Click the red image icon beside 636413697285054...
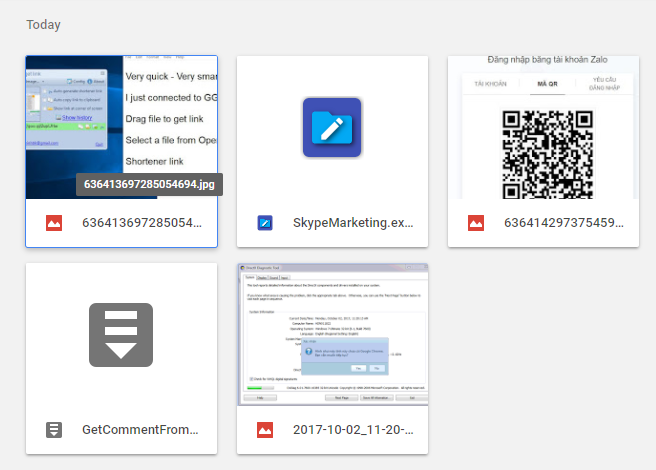The width and height of the screenshot is (656, 470). 54,223
